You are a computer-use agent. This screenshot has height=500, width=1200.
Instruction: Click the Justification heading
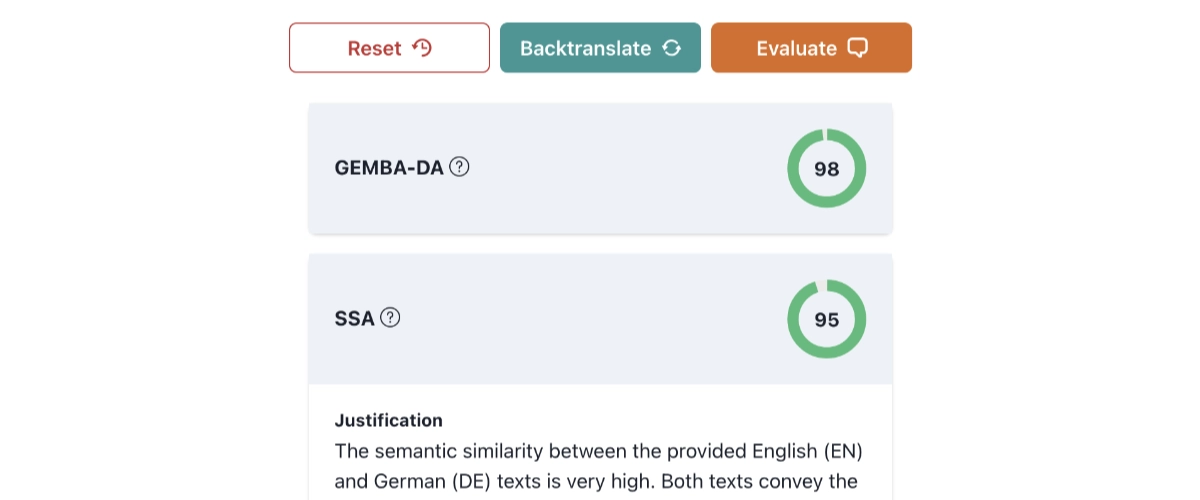[x=388, y=420]
